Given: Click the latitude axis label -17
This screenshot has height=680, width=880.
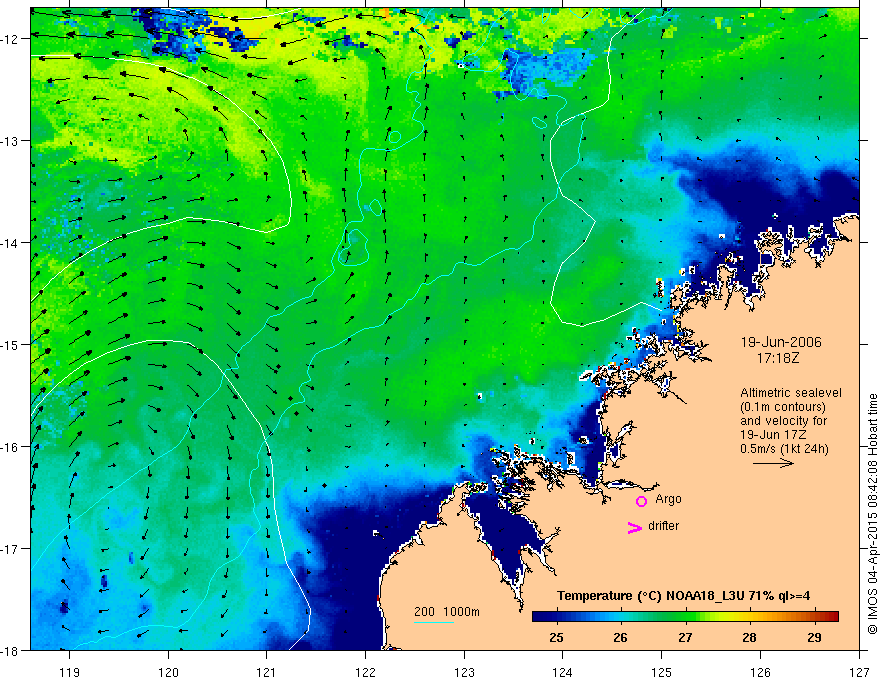Looking at the screenshot, I should pos(10,549).
